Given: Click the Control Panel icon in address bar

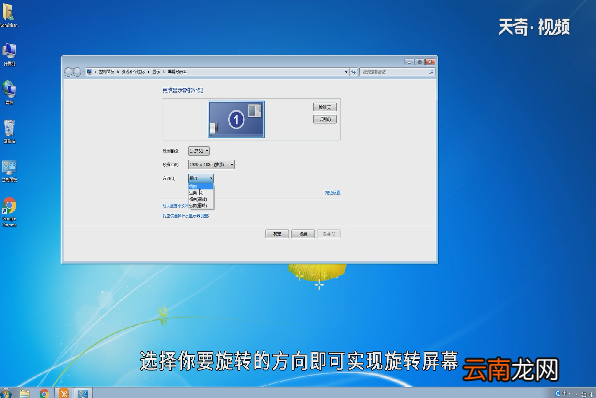Looking at the screenshot, I should pos(89,72).
